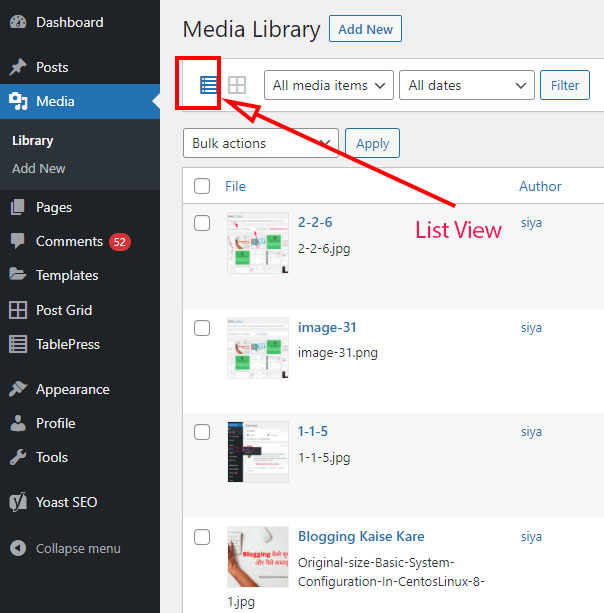Sort by the Author column header
The height and width of the screenshot is (613, 604).
[x=540, y=186]
